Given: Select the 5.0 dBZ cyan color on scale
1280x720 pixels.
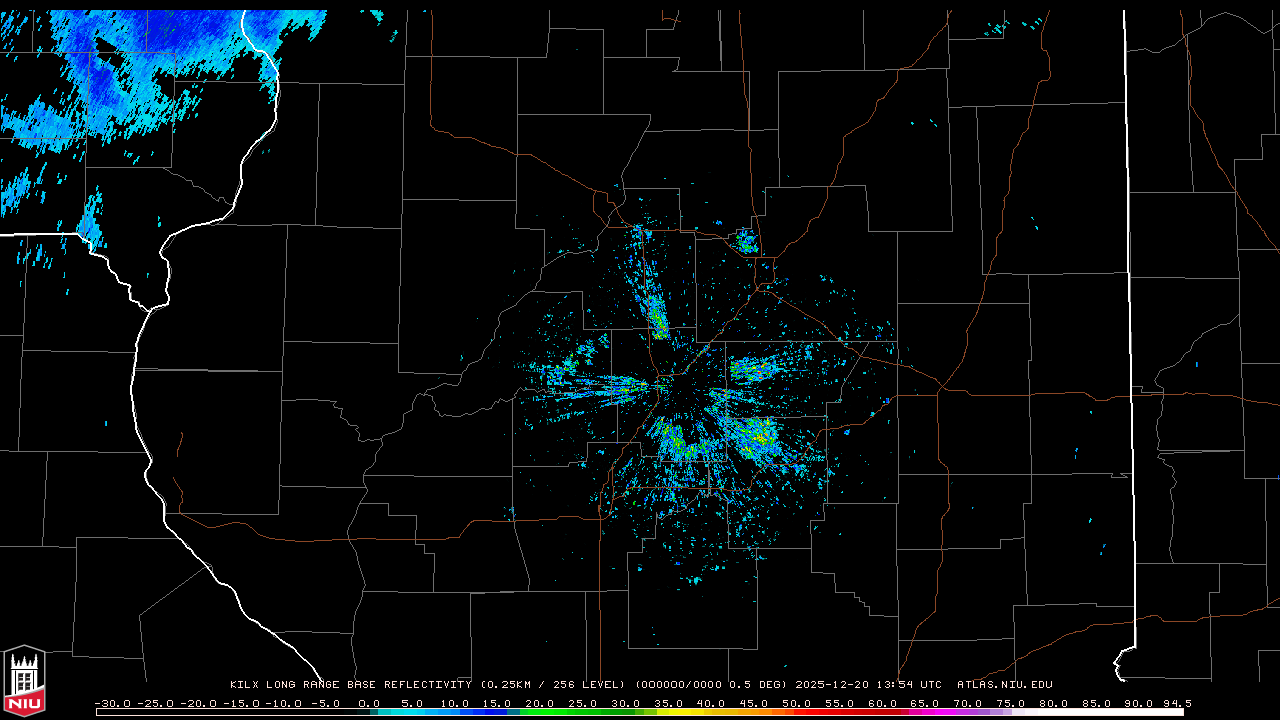Looking at the screenshot, I should tap(411, 712).
